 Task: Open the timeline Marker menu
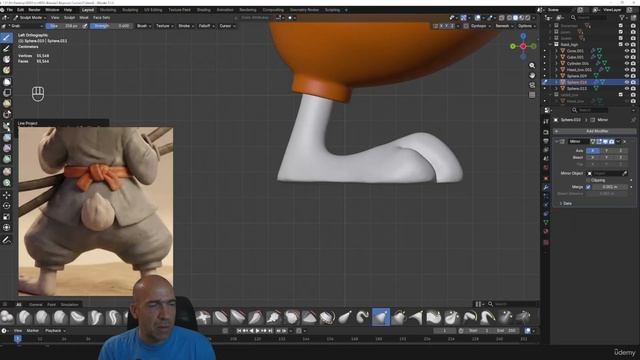tap(32, 331)
